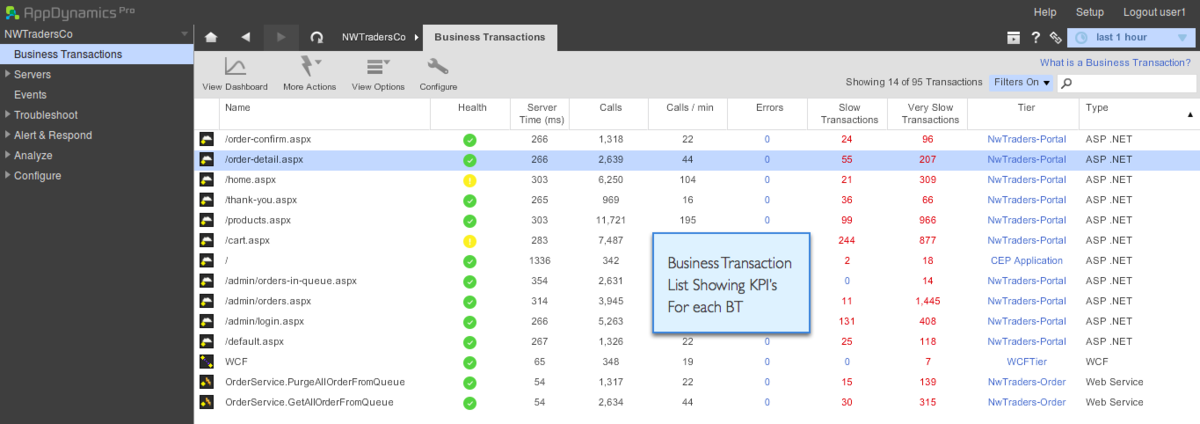Open NwTraders-Order tier link for PurgeAllOrderFromQueue
This screenshot has width=1200, height=424.
(1026, 382)
